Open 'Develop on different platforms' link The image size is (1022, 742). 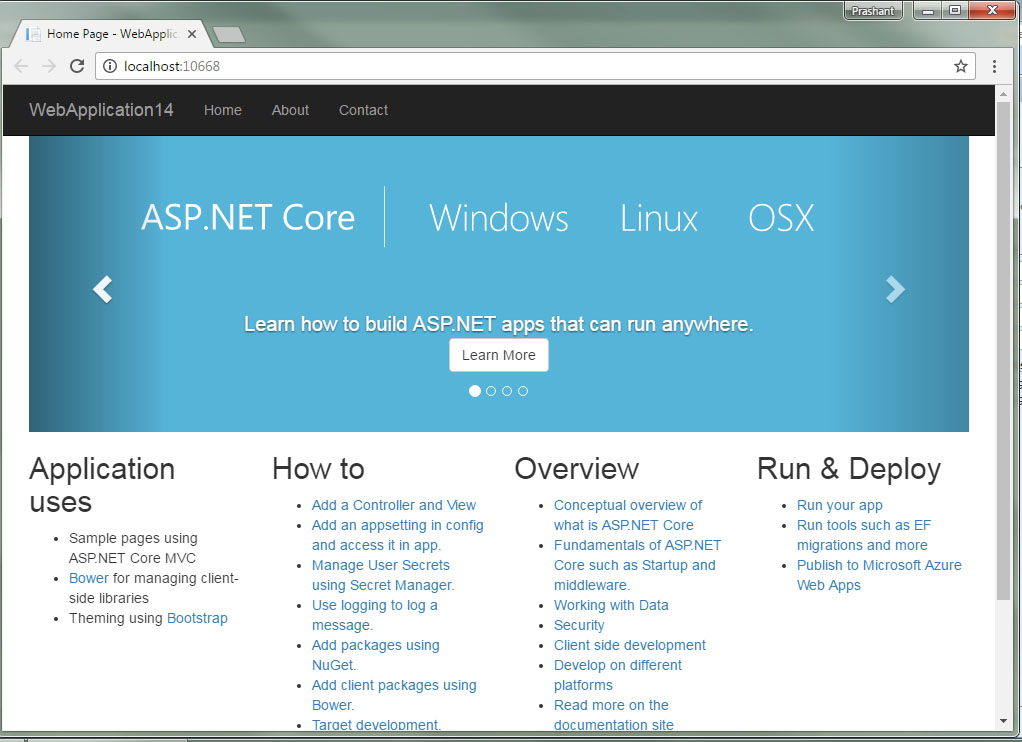tap(618, 675)
